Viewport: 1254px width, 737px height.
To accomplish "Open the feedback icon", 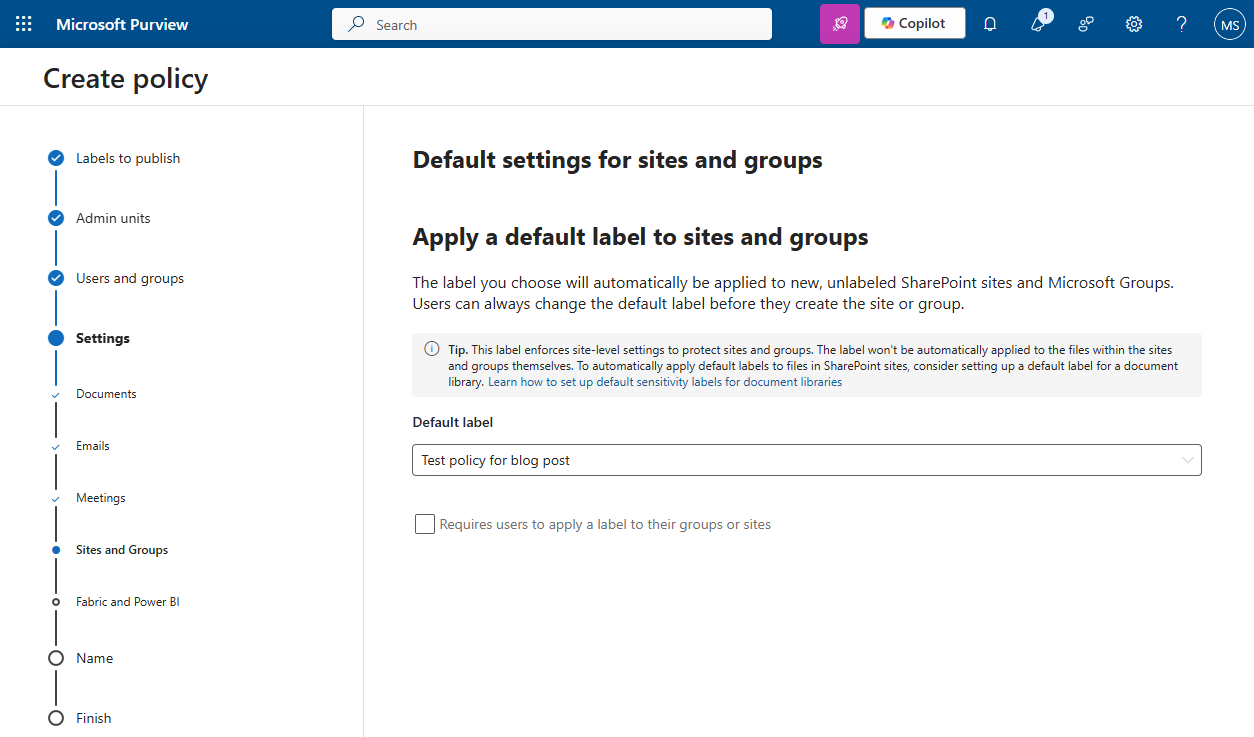I will pyautogui.click(x=1085, y=23).
